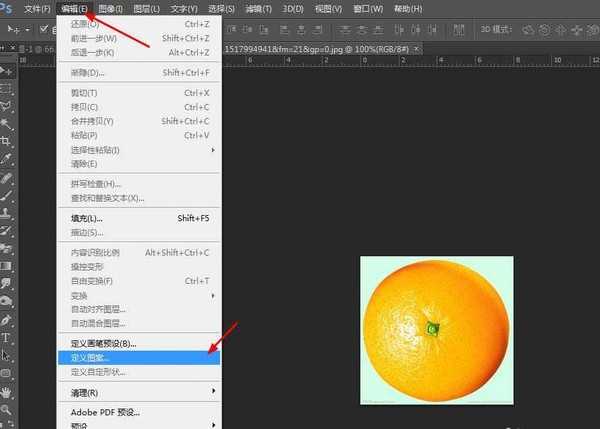Select the Pen tool in toolbar
The height and width of the screenshot is (429, 600).
coord(7,321)
